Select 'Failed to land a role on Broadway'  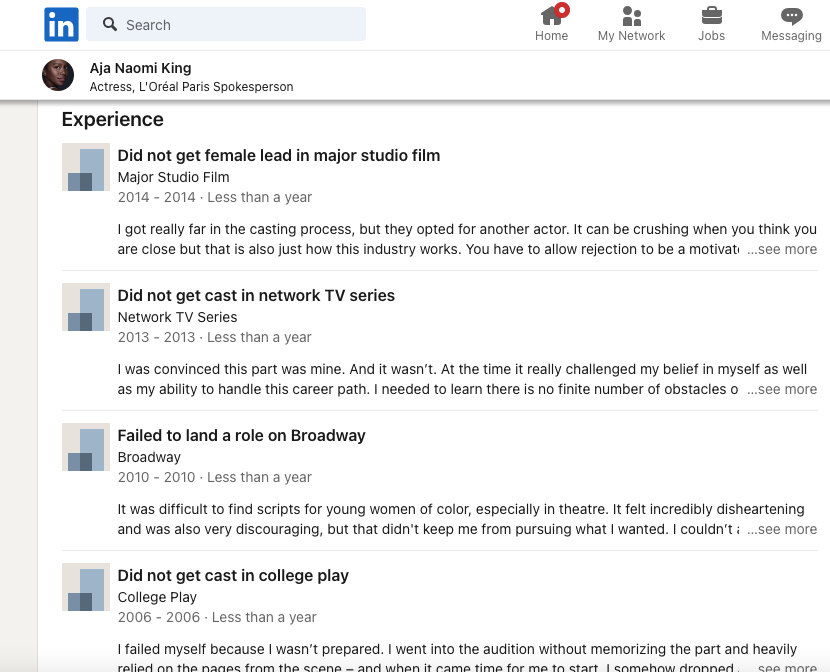coord(241,435)
